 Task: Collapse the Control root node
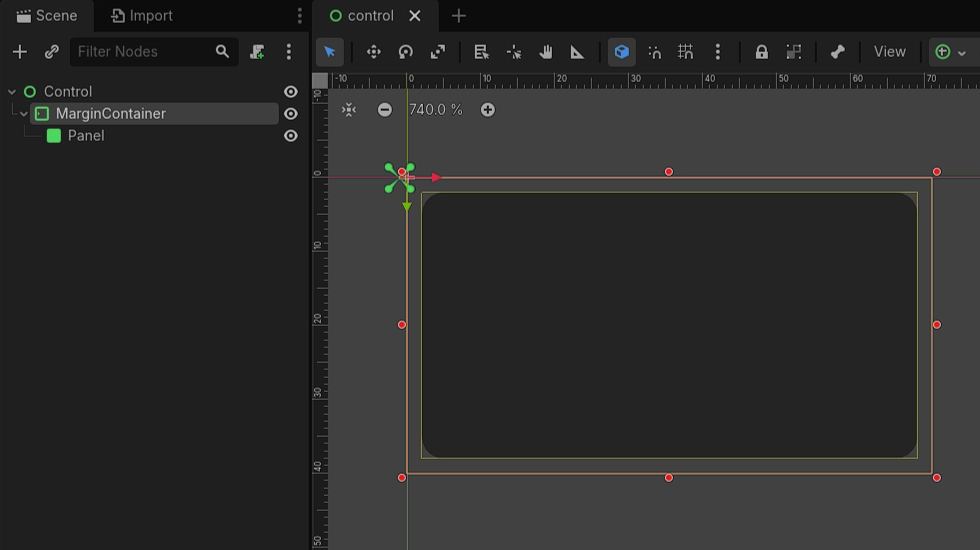(12, 92)
